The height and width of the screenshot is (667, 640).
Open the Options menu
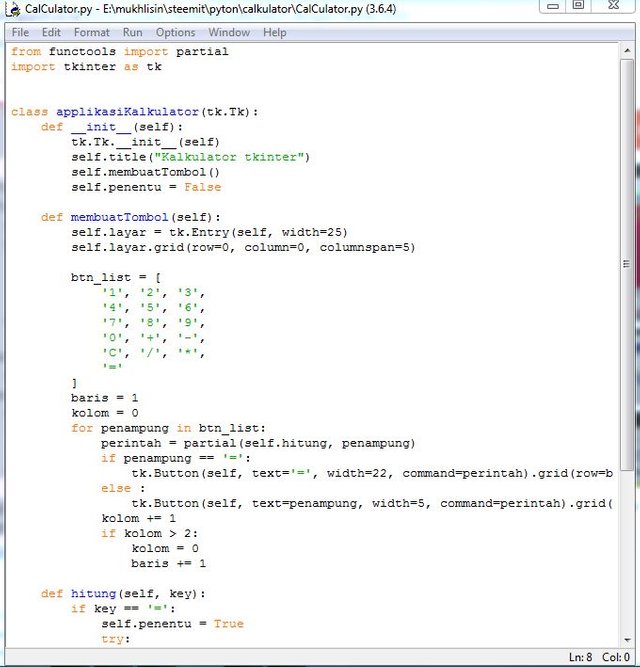[x=175, y=32]
